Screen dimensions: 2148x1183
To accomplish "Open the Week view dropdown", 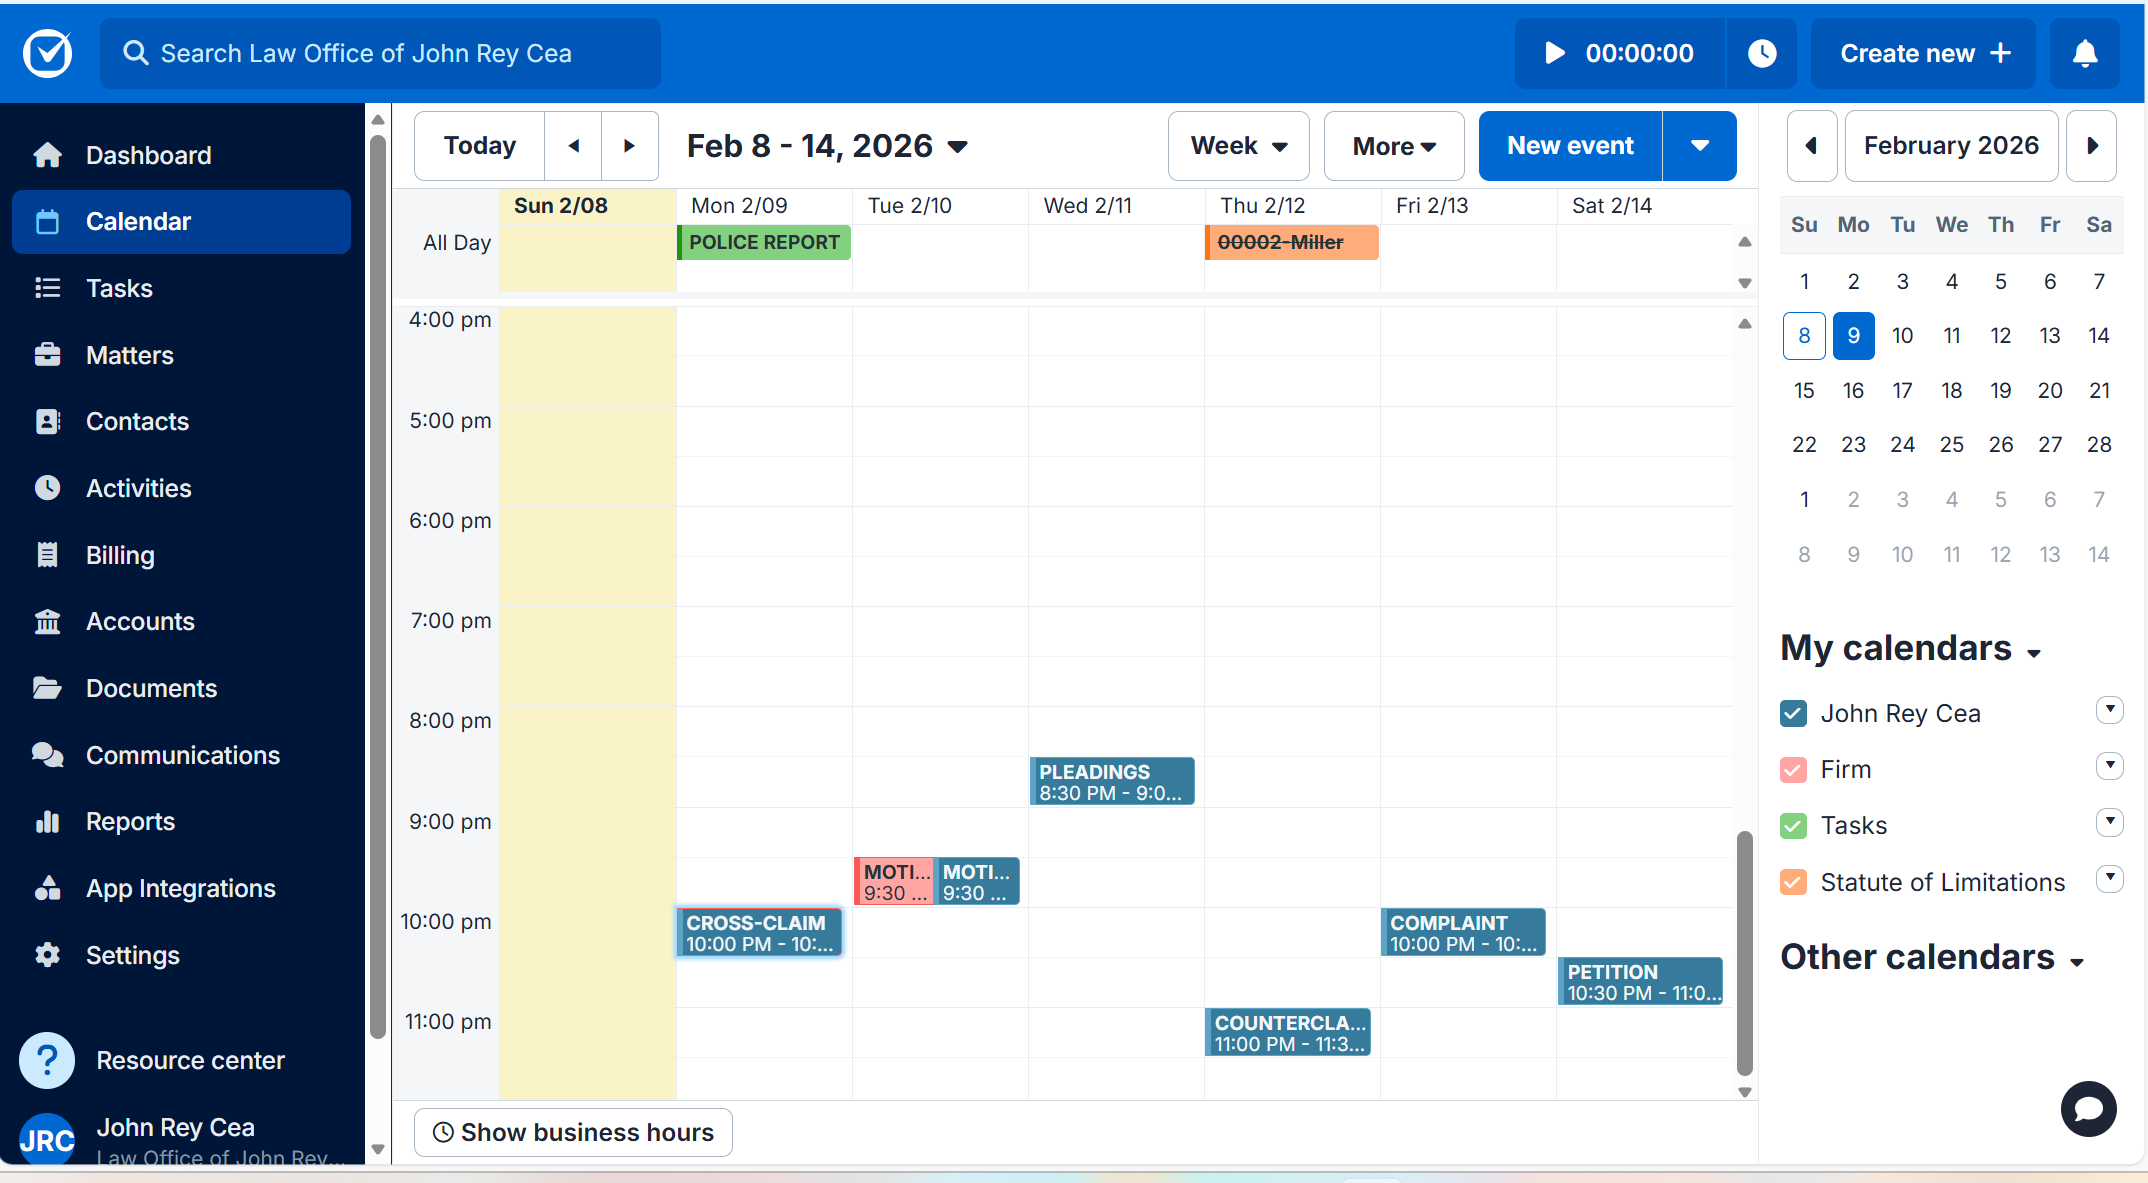I will pyautogui.click(x=1238, y=146).
